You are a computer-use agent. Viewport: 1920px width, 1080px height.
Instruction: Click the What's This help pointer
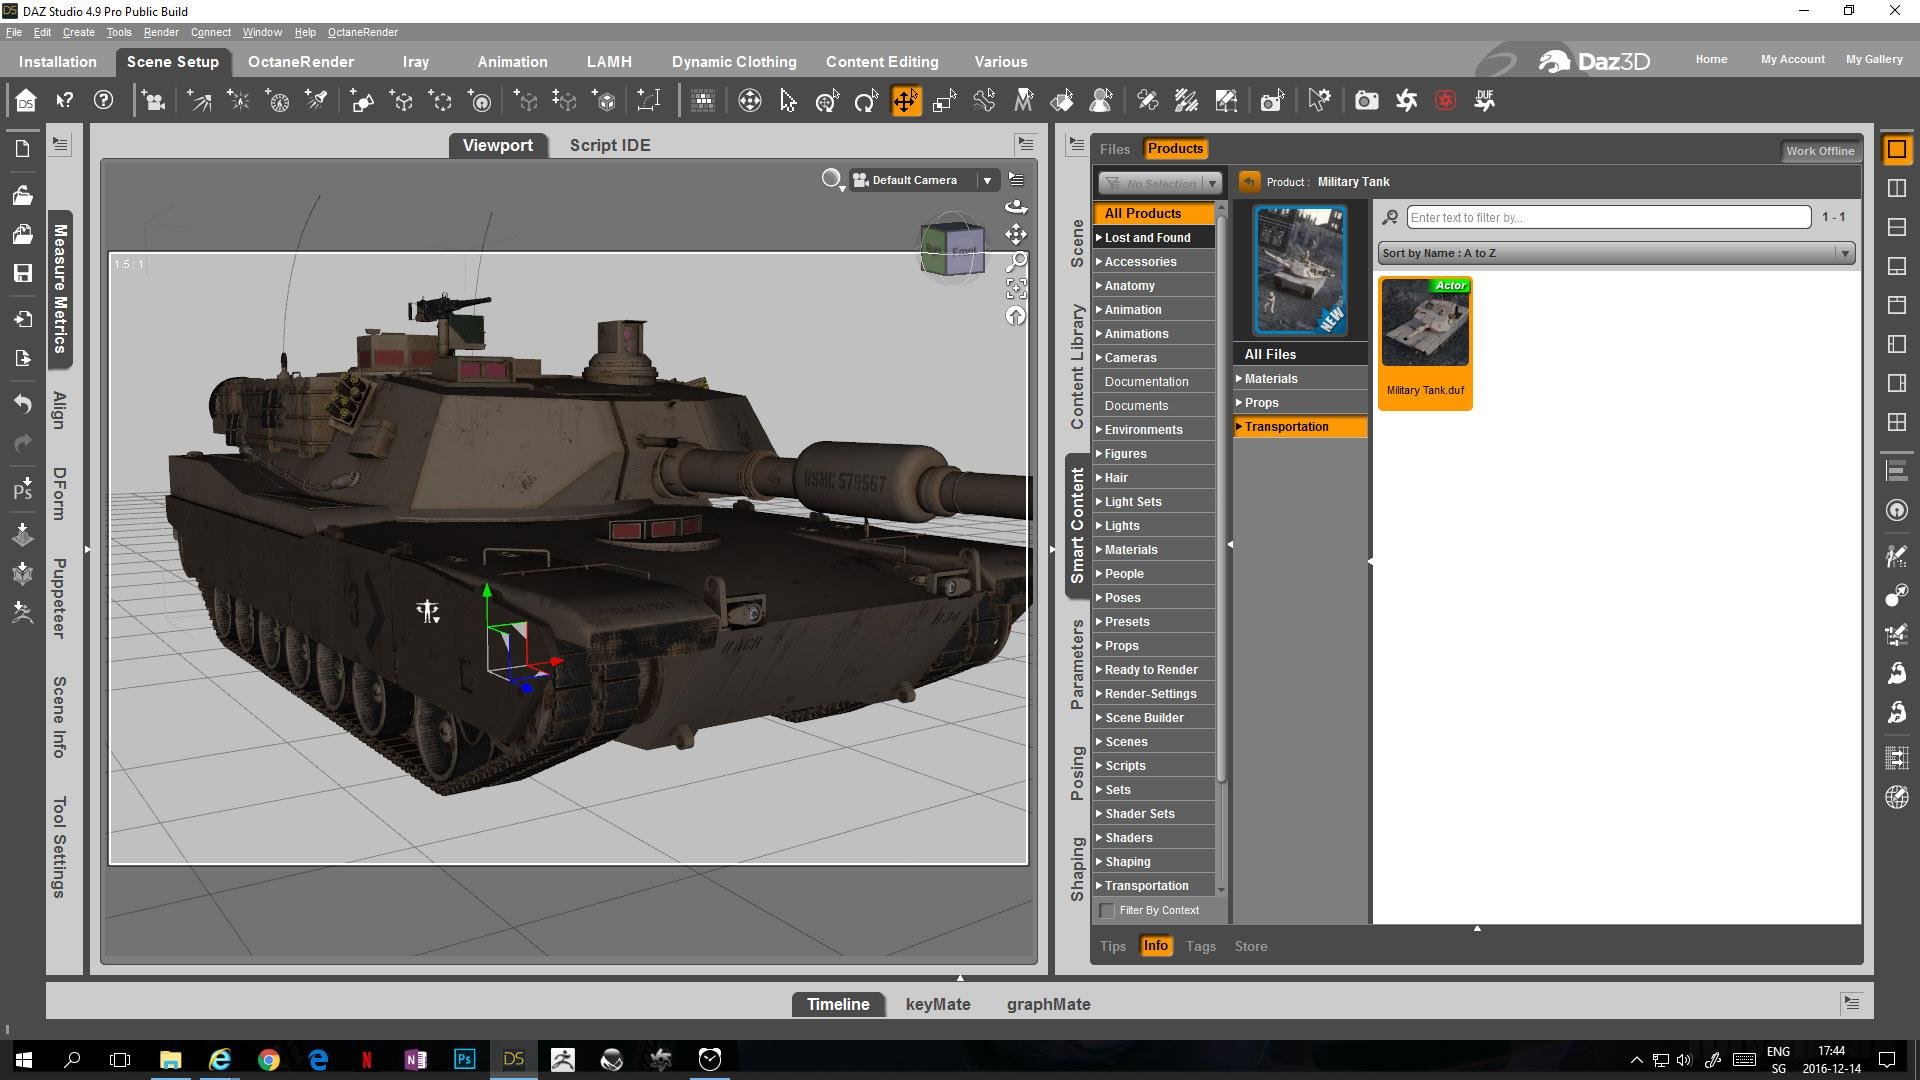tap(65, 101)
